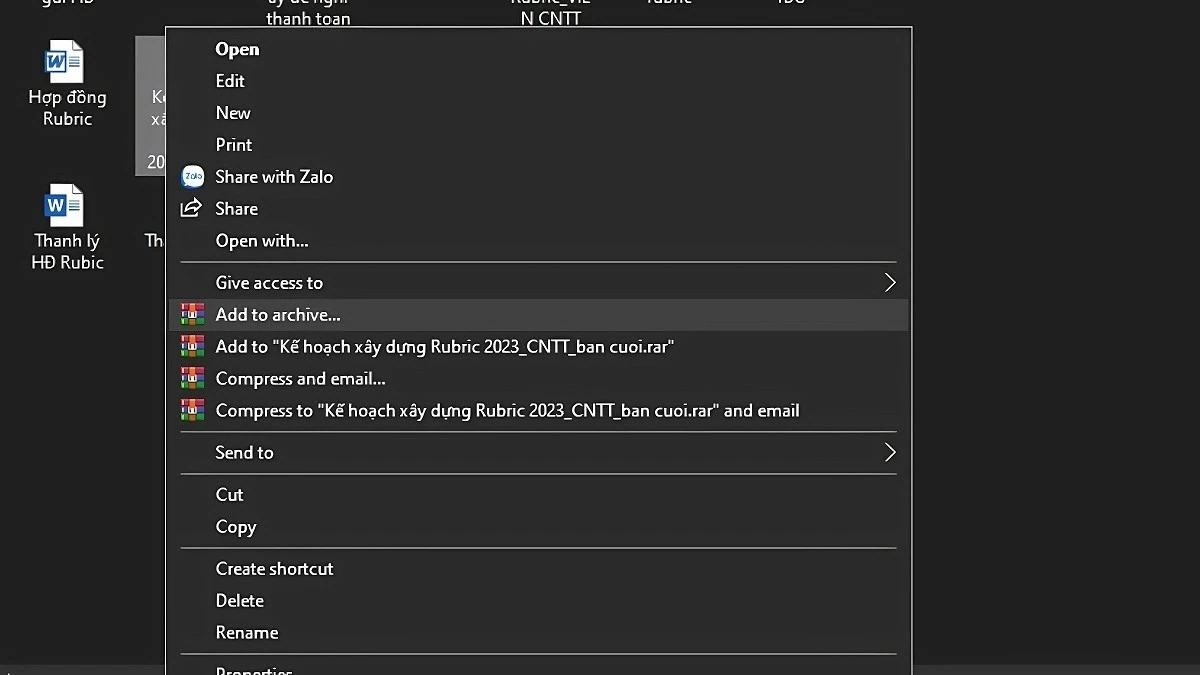Create shortcut for the selected file
Image resolution: width=1200 pixels, height=675 pixels.
point(274,569)
